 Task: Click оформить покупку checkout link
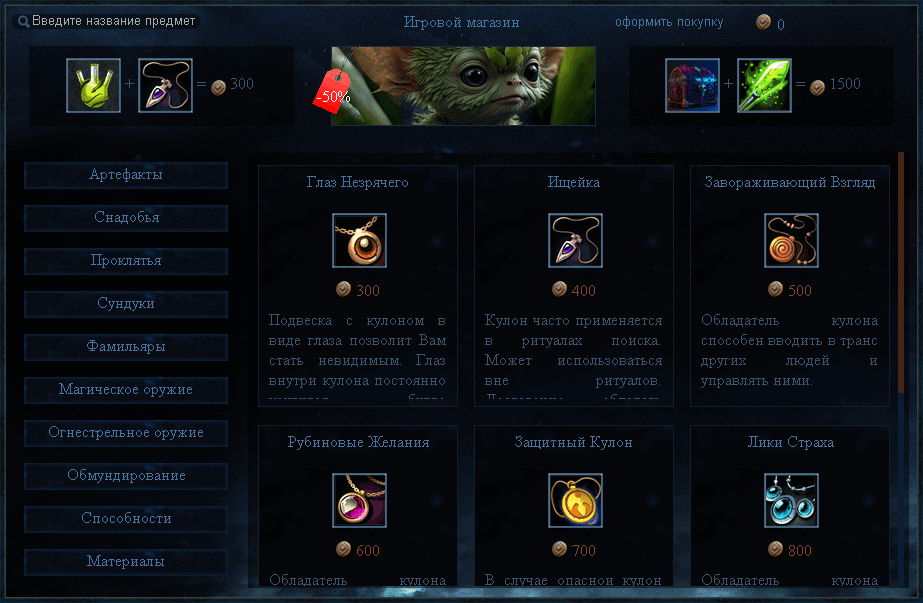point(669,22)
